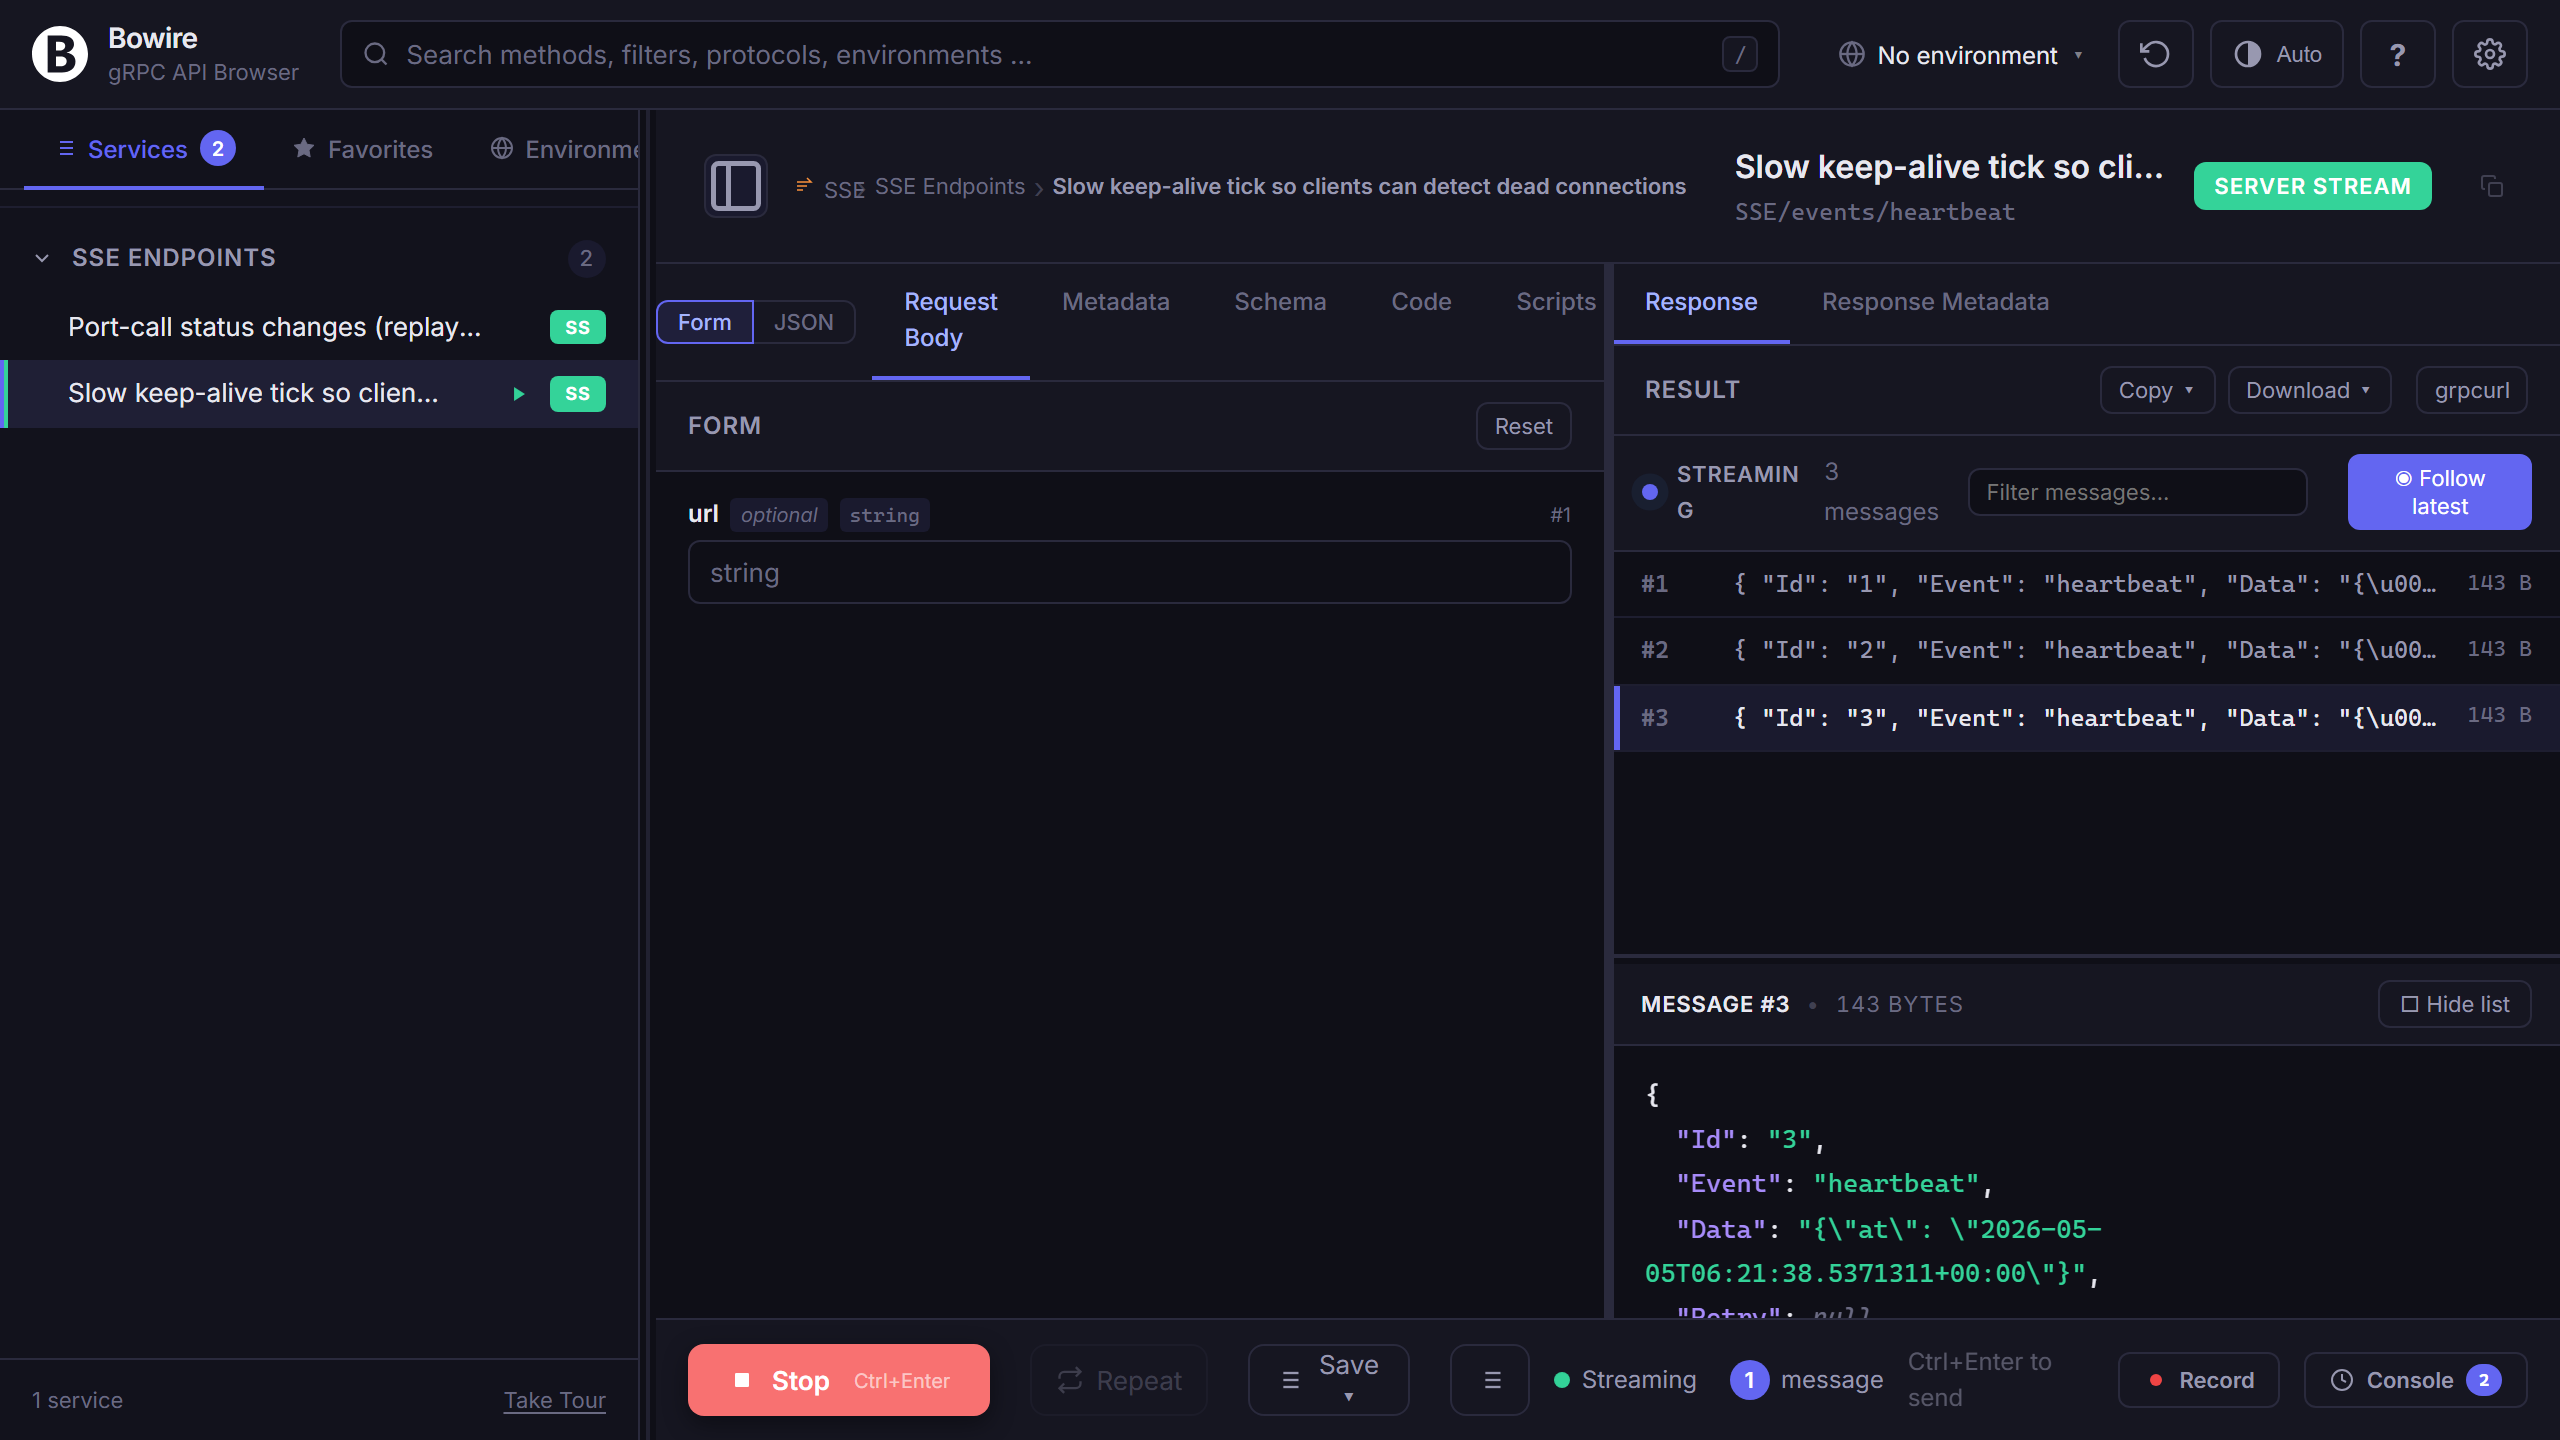Click the url string input field
This screenshot has width=2560, height=1440.
[x=1130, y=573]
